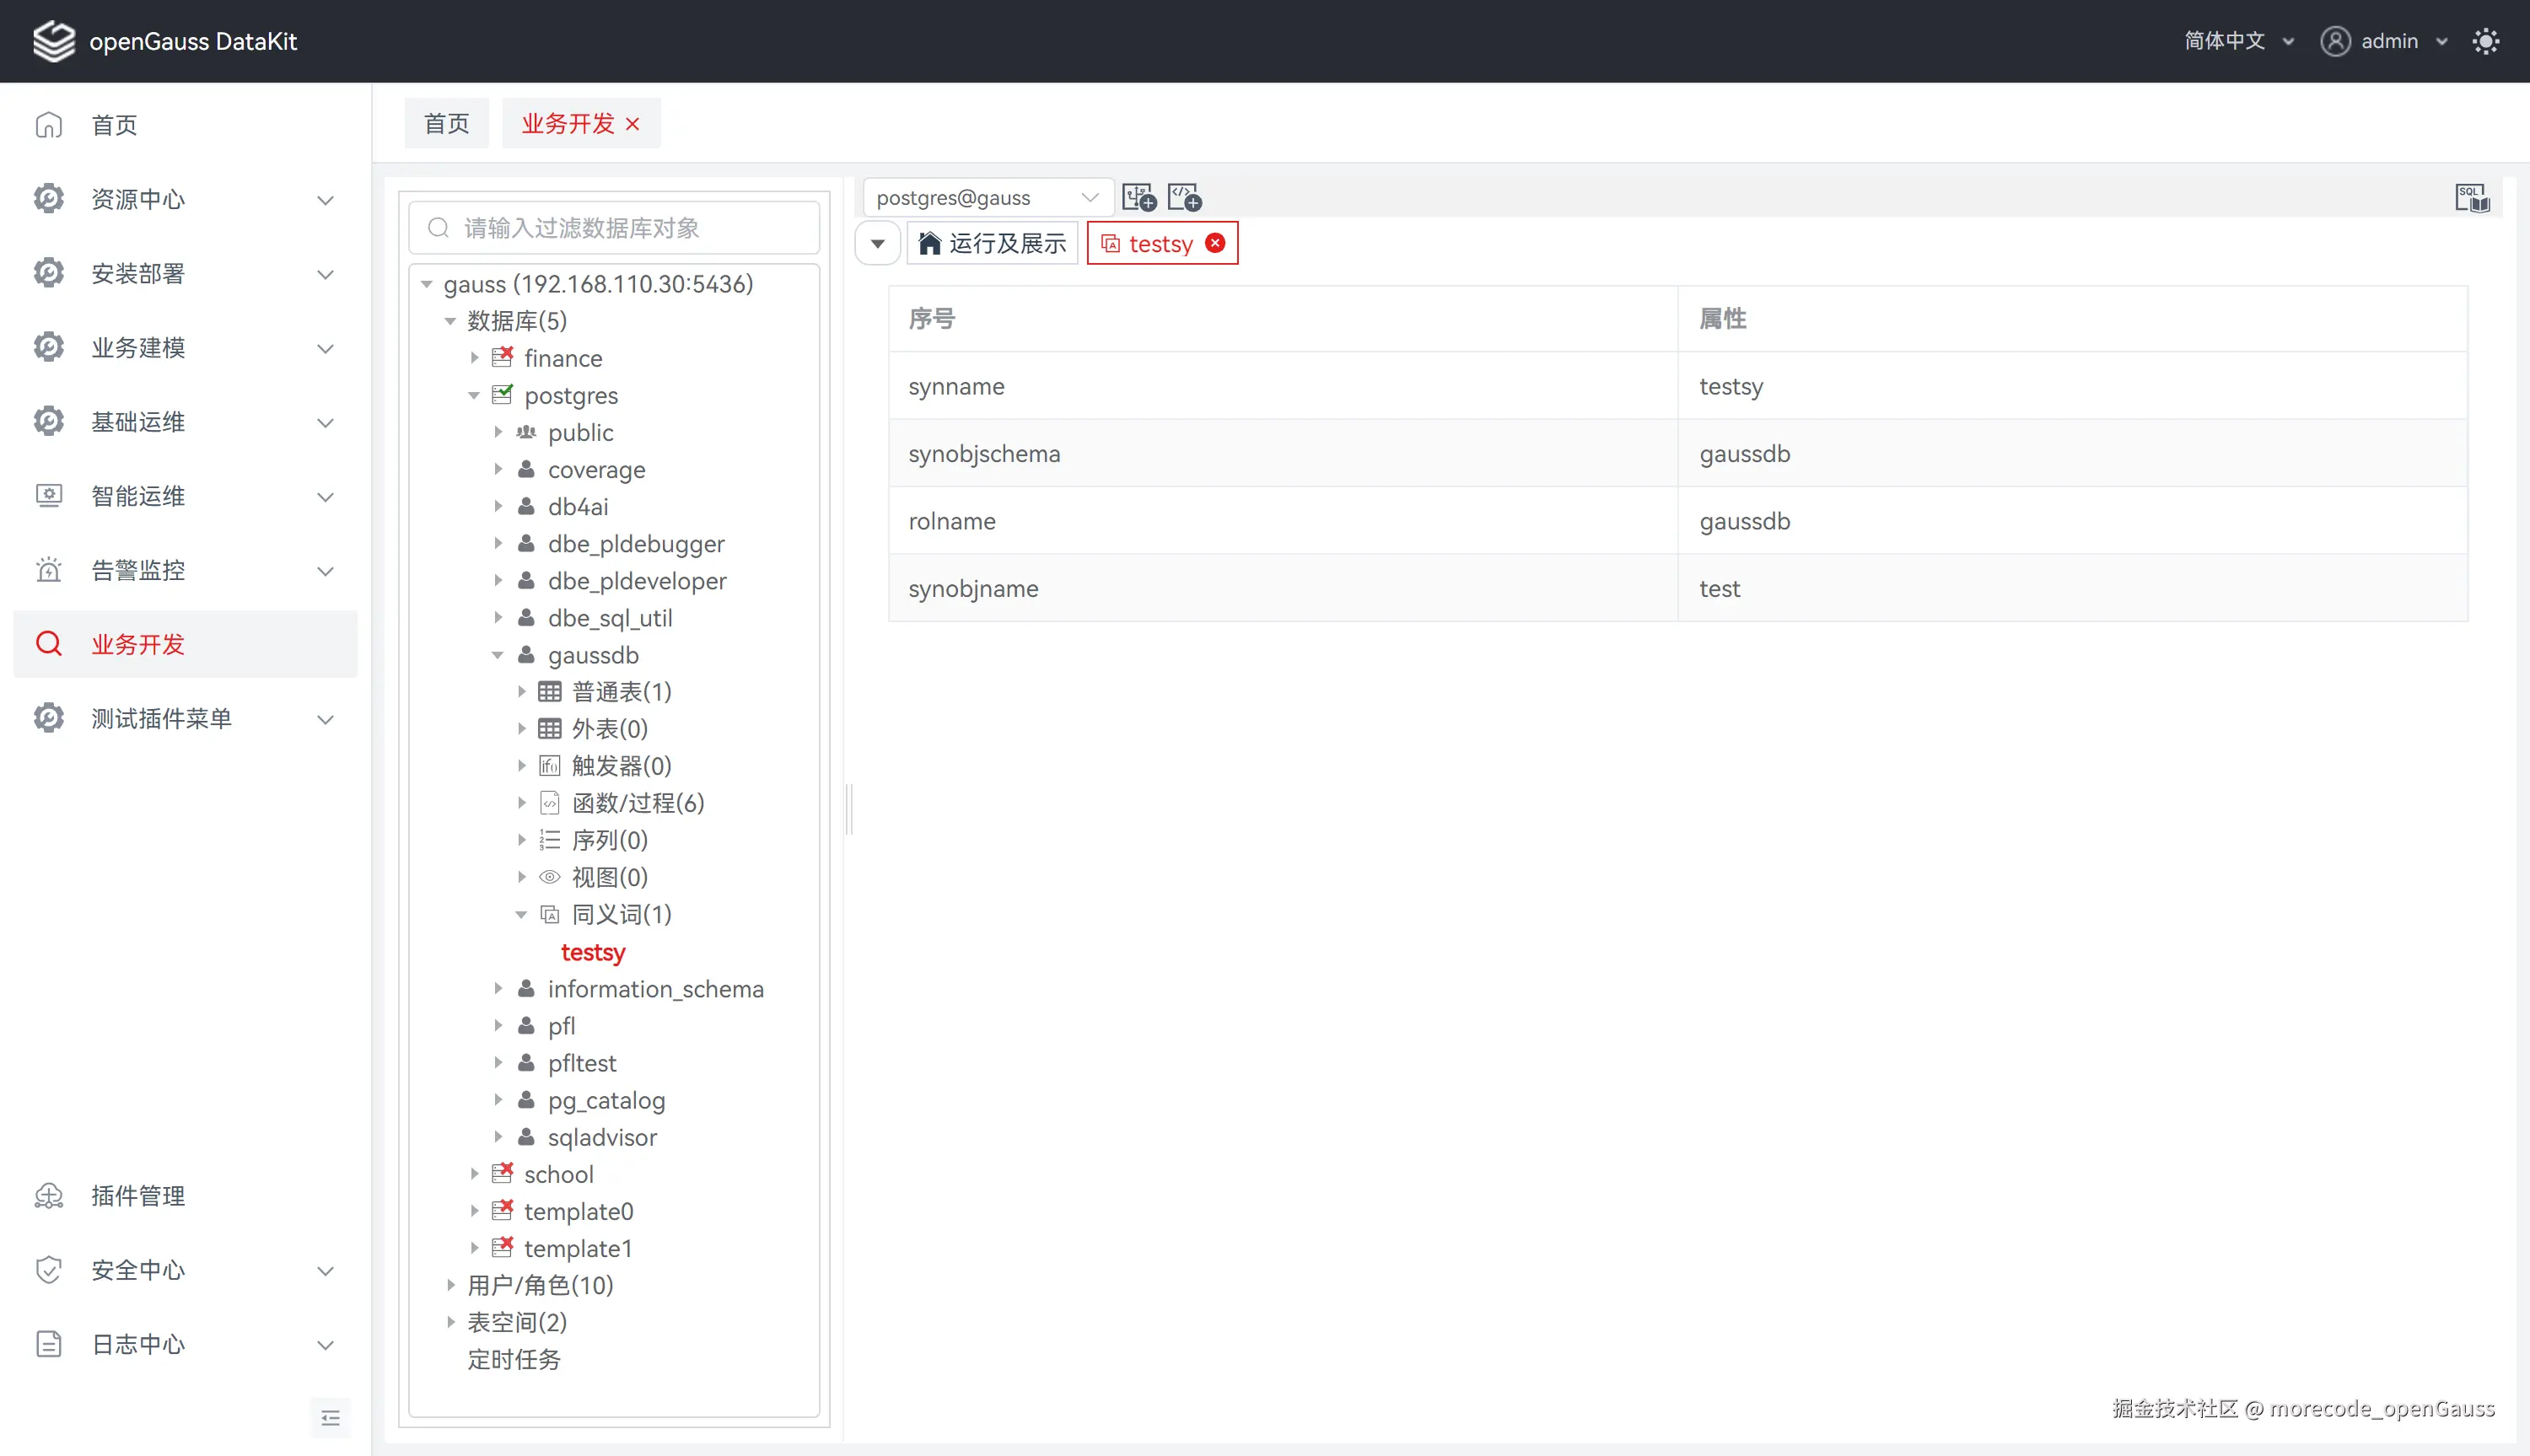Switch to the 首页 tab

click(446, 124)
